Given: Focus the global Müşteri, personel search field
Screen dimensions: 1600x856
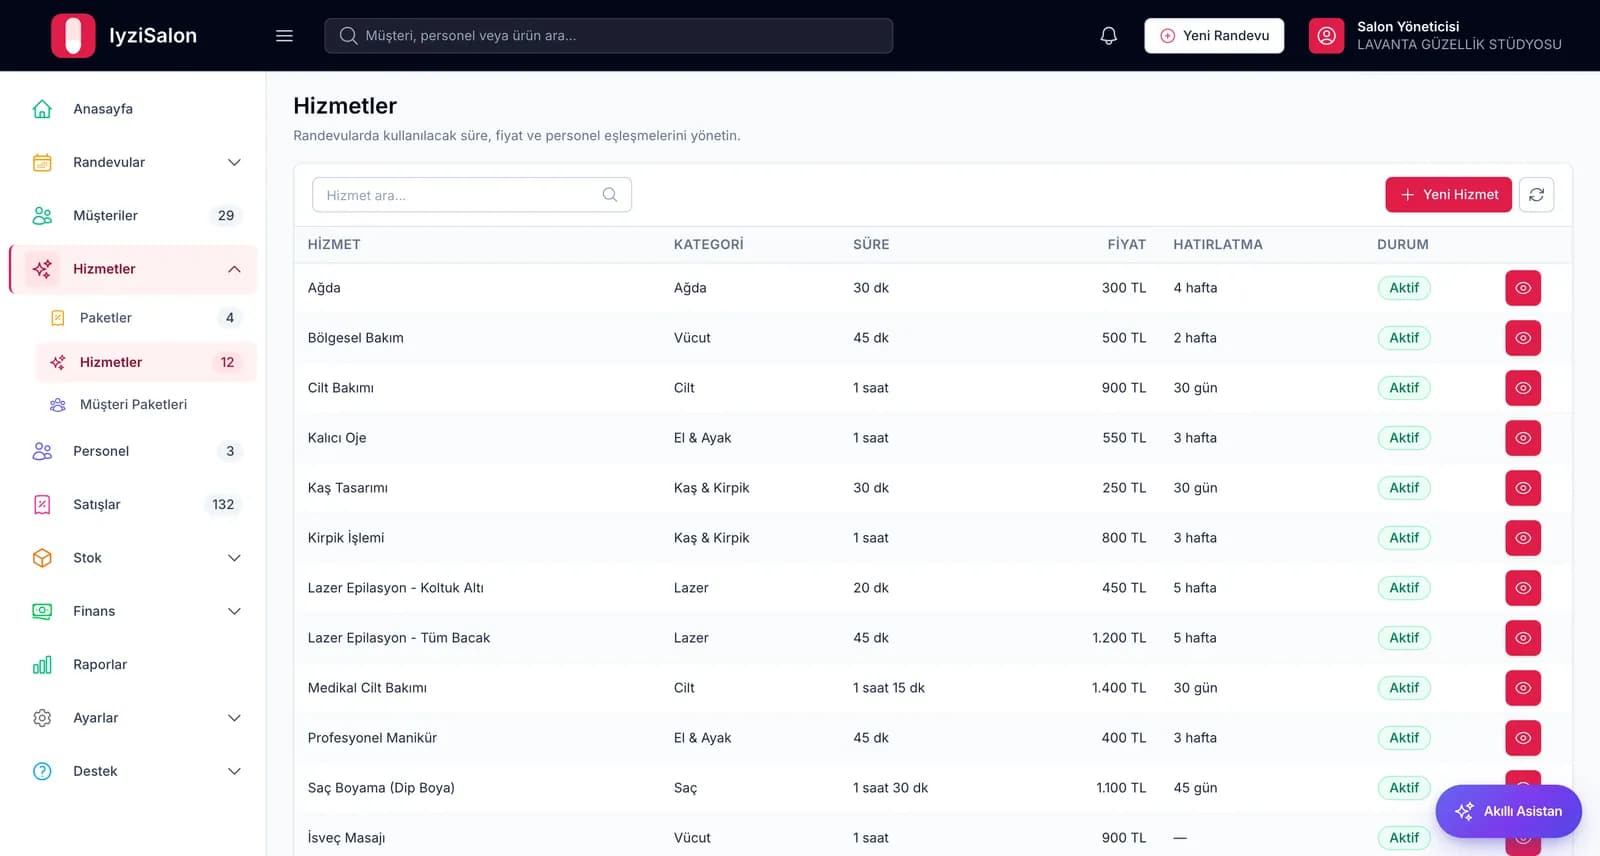Looking at the screenshot, I should 608,36.
